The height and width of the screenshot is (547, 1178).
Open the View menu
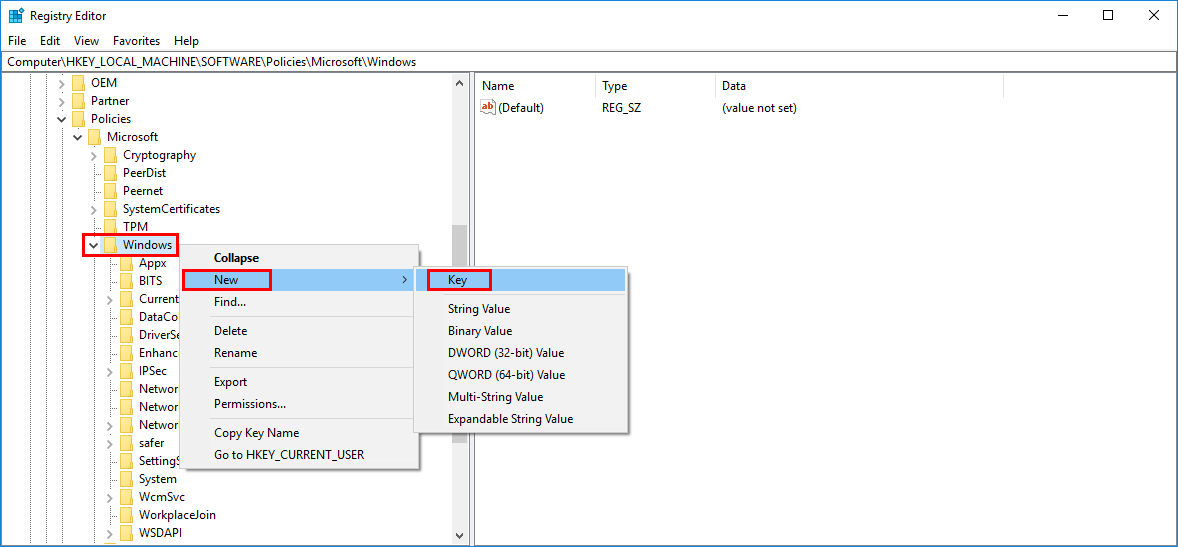(86, 41)
